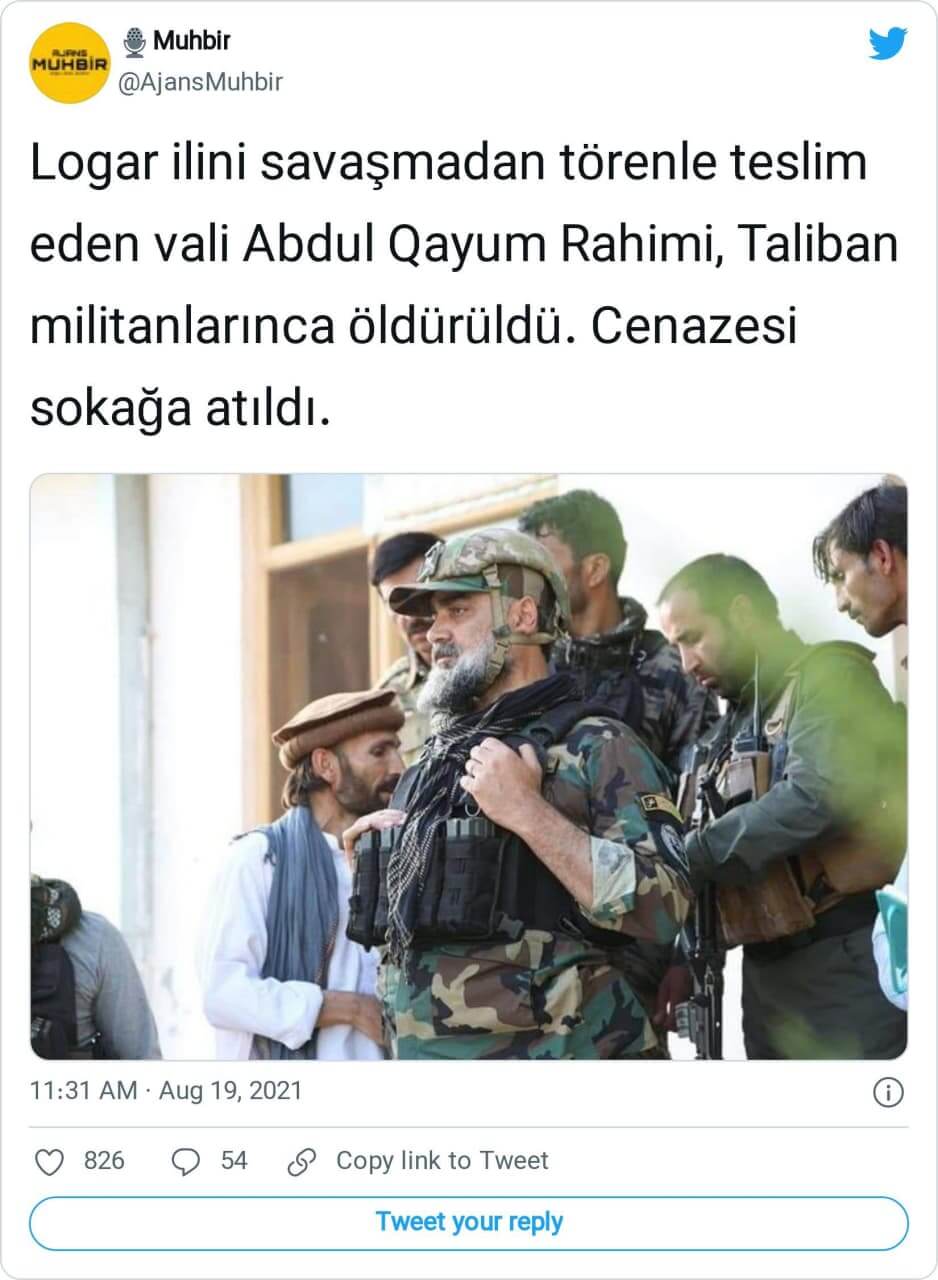Visit the @AjansMuhbir handle
Screen dimensions: 938x1280
point(200,82)
